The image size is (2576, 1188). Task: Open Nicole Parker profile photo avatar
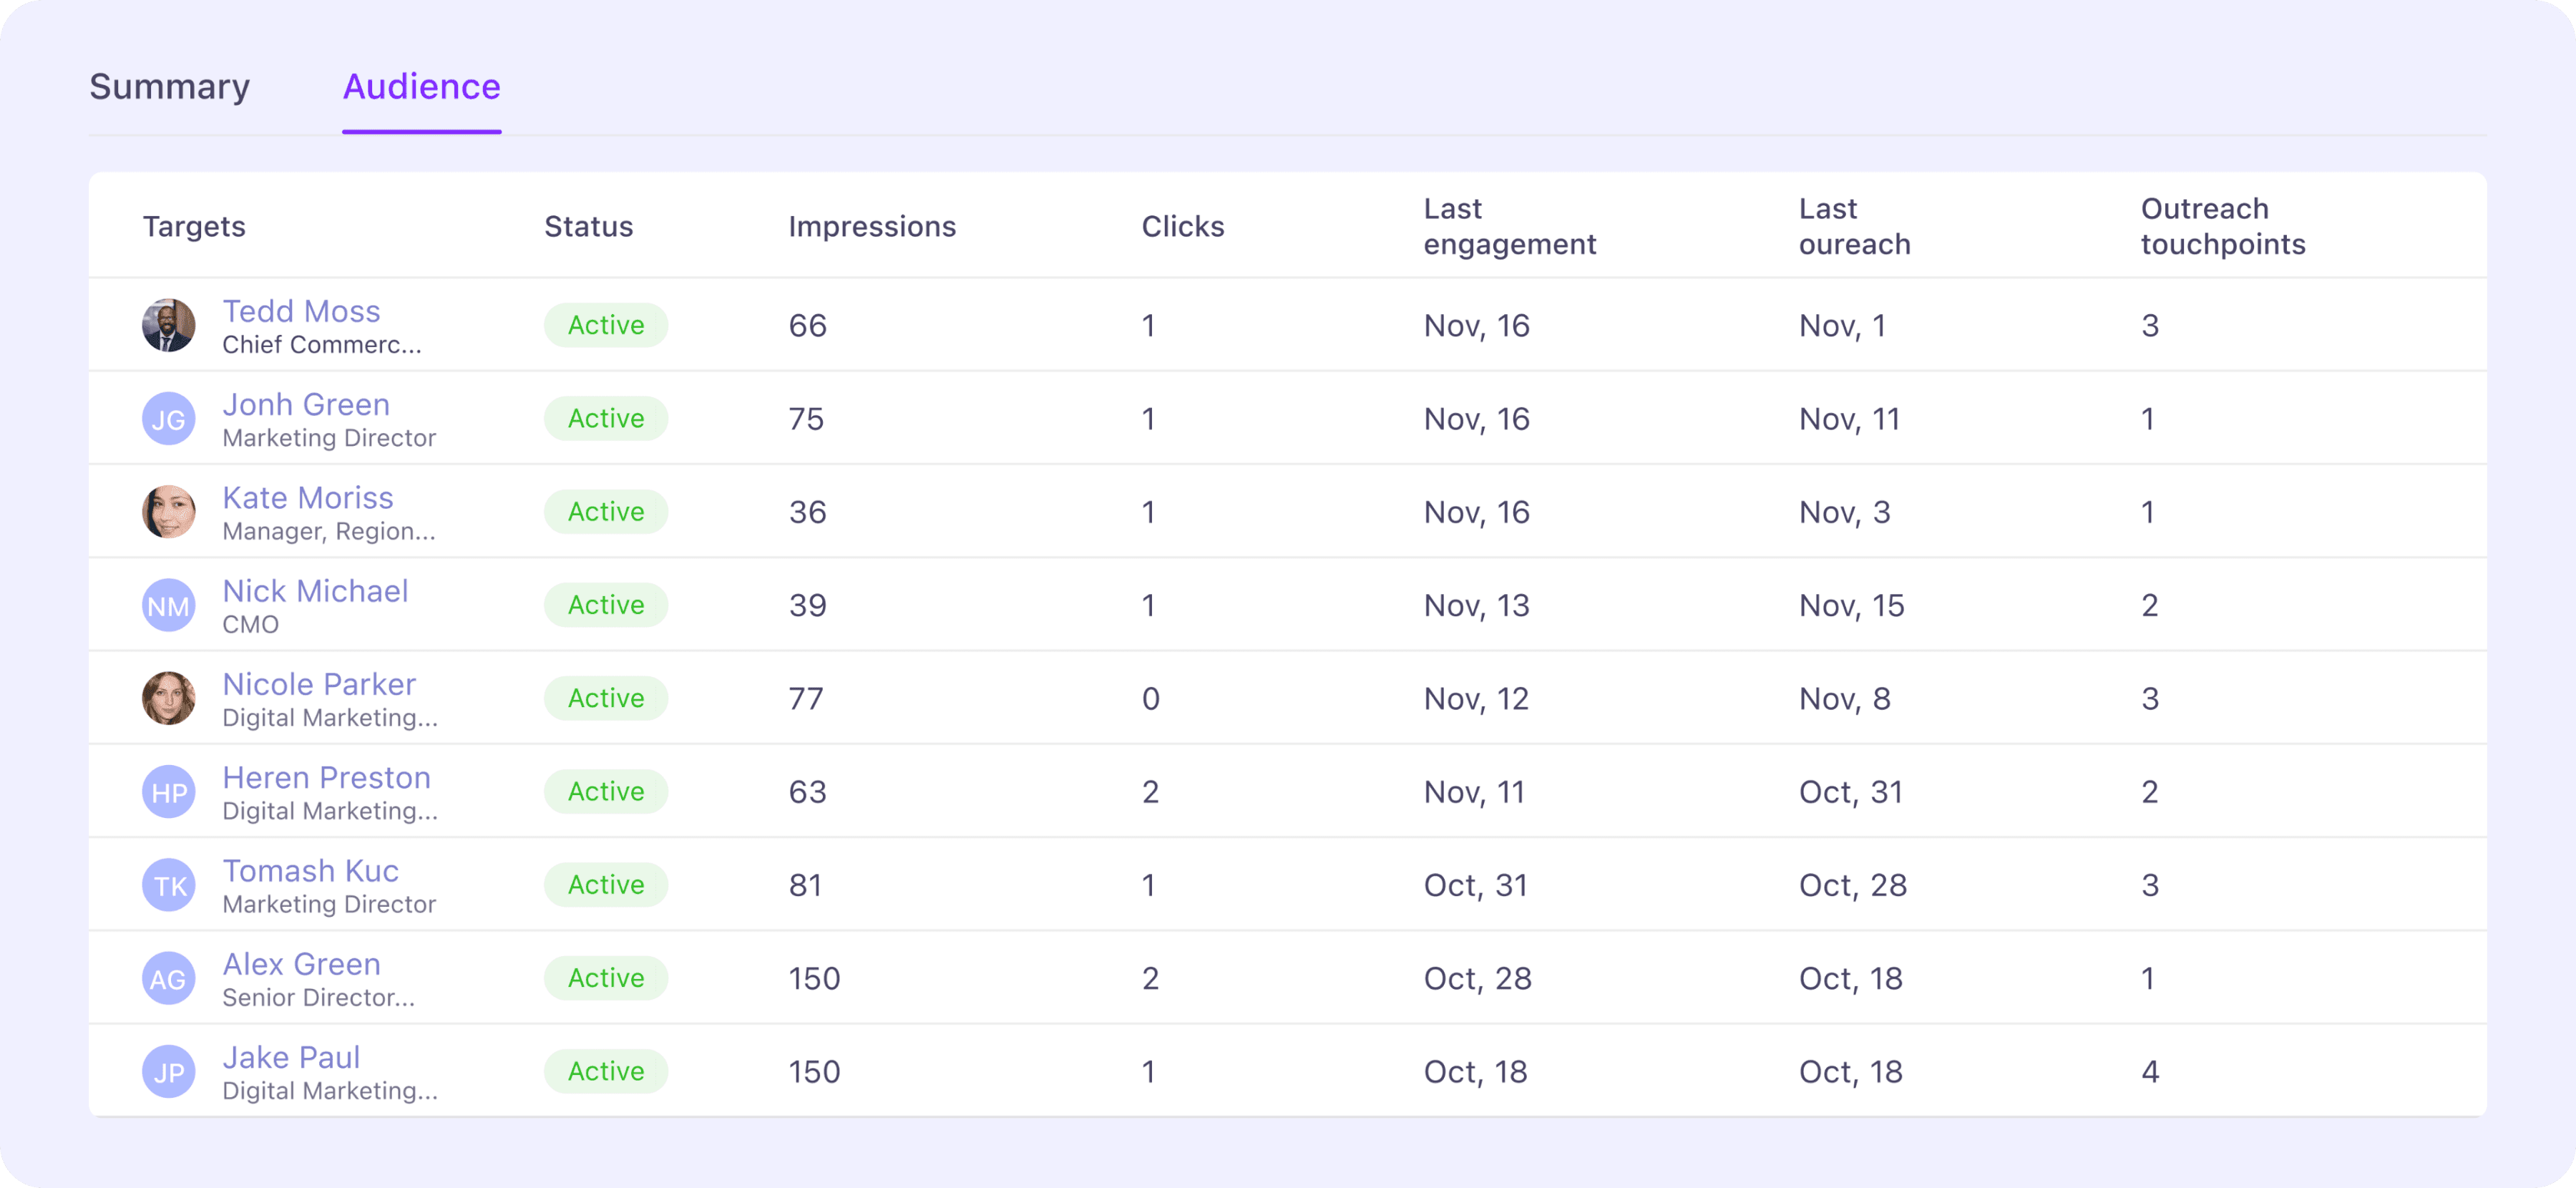(x=168, y=698)
